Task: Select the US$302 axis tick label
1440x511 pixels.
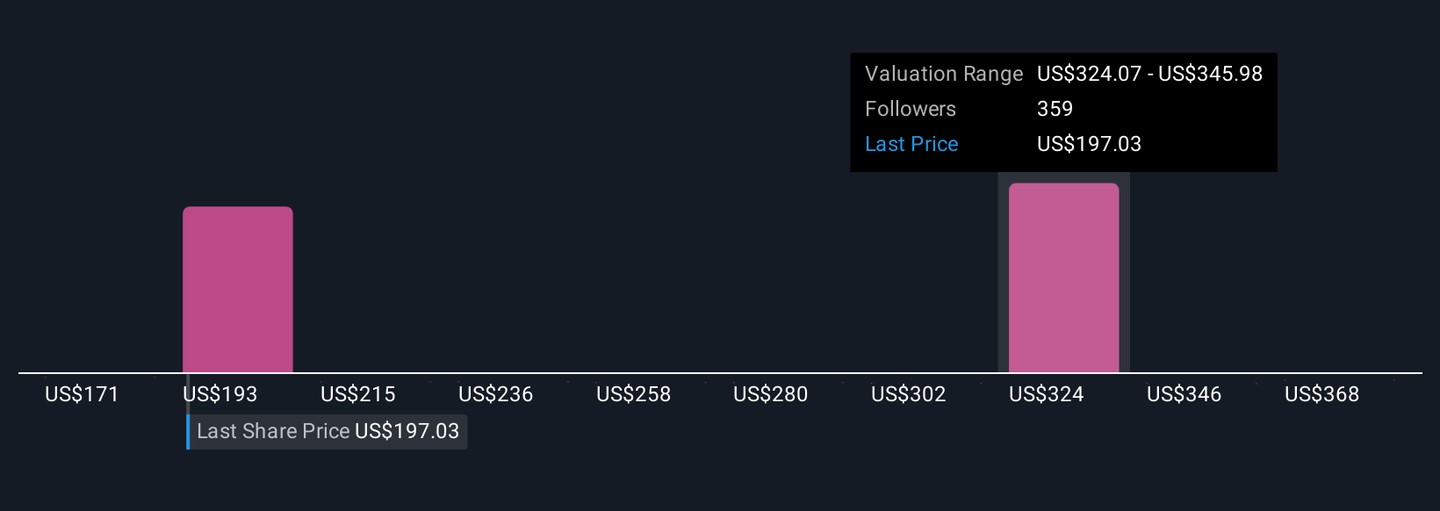Action: [x=909, y=394]
